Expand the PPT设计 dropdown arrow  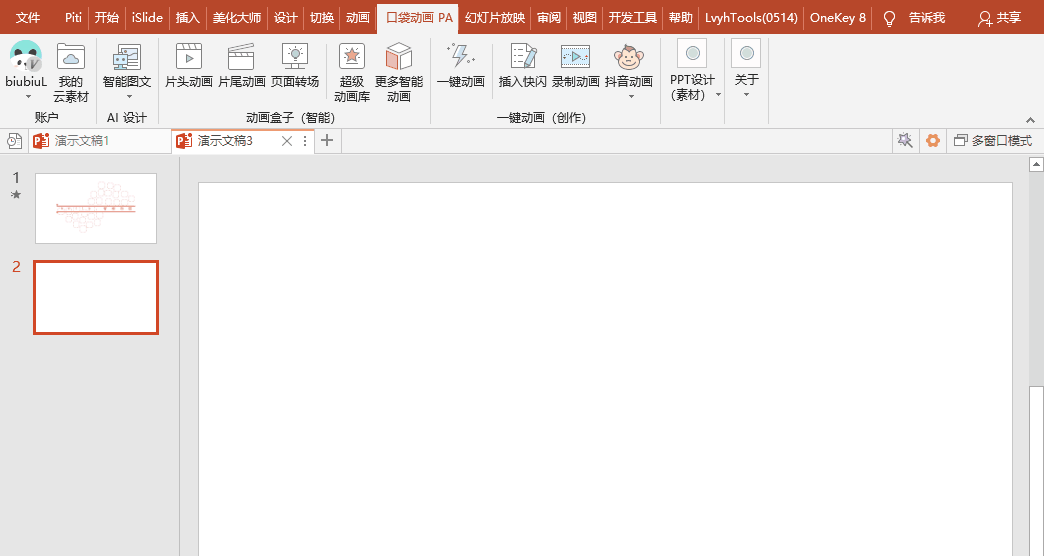click(718, 95)
